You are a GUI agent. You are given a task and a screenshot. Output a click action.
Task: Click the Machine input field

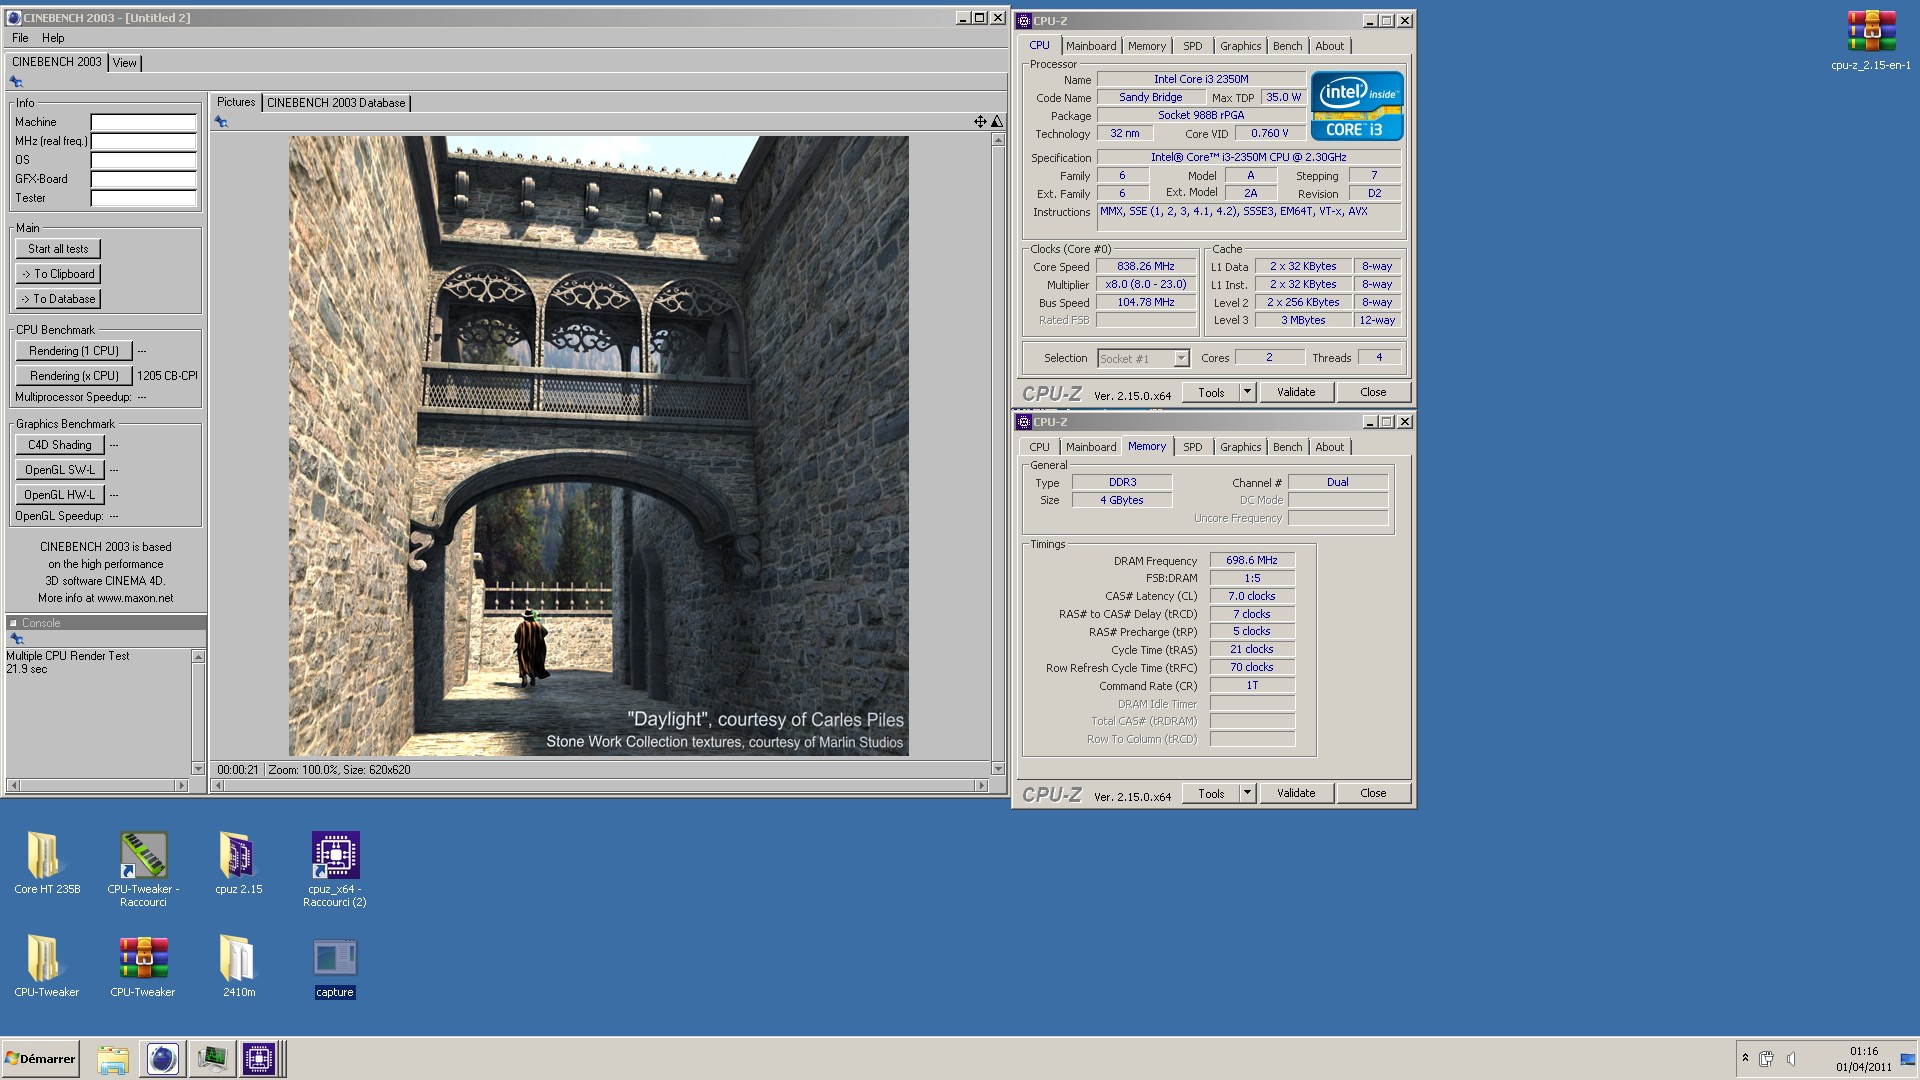[144, 122]
